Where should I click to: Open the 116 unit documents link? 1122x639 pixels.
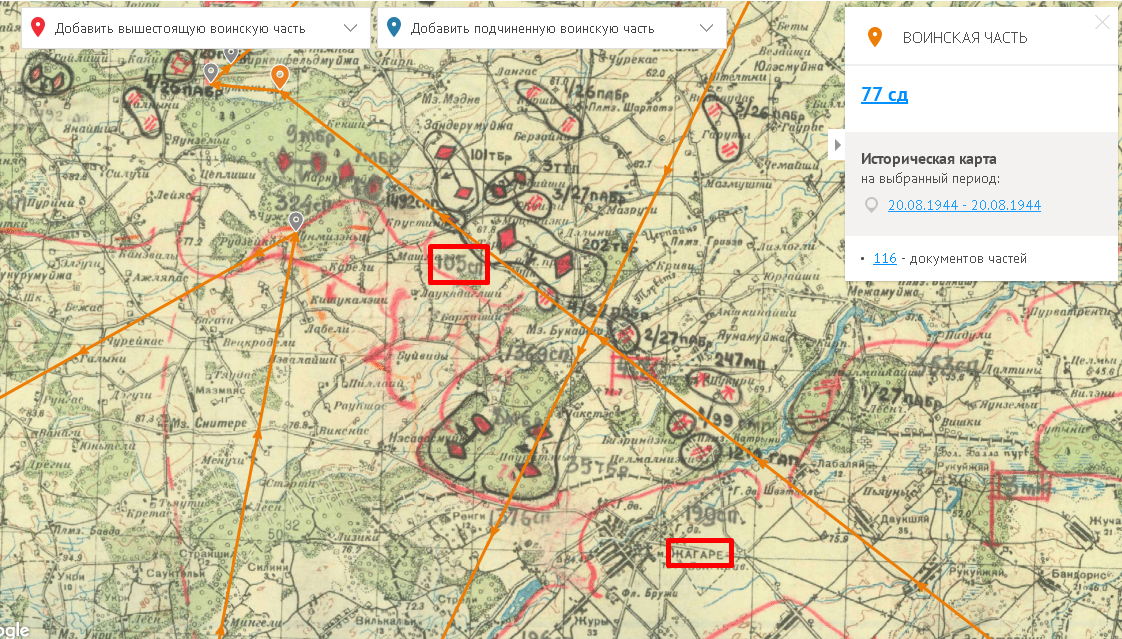coord(884,258)
